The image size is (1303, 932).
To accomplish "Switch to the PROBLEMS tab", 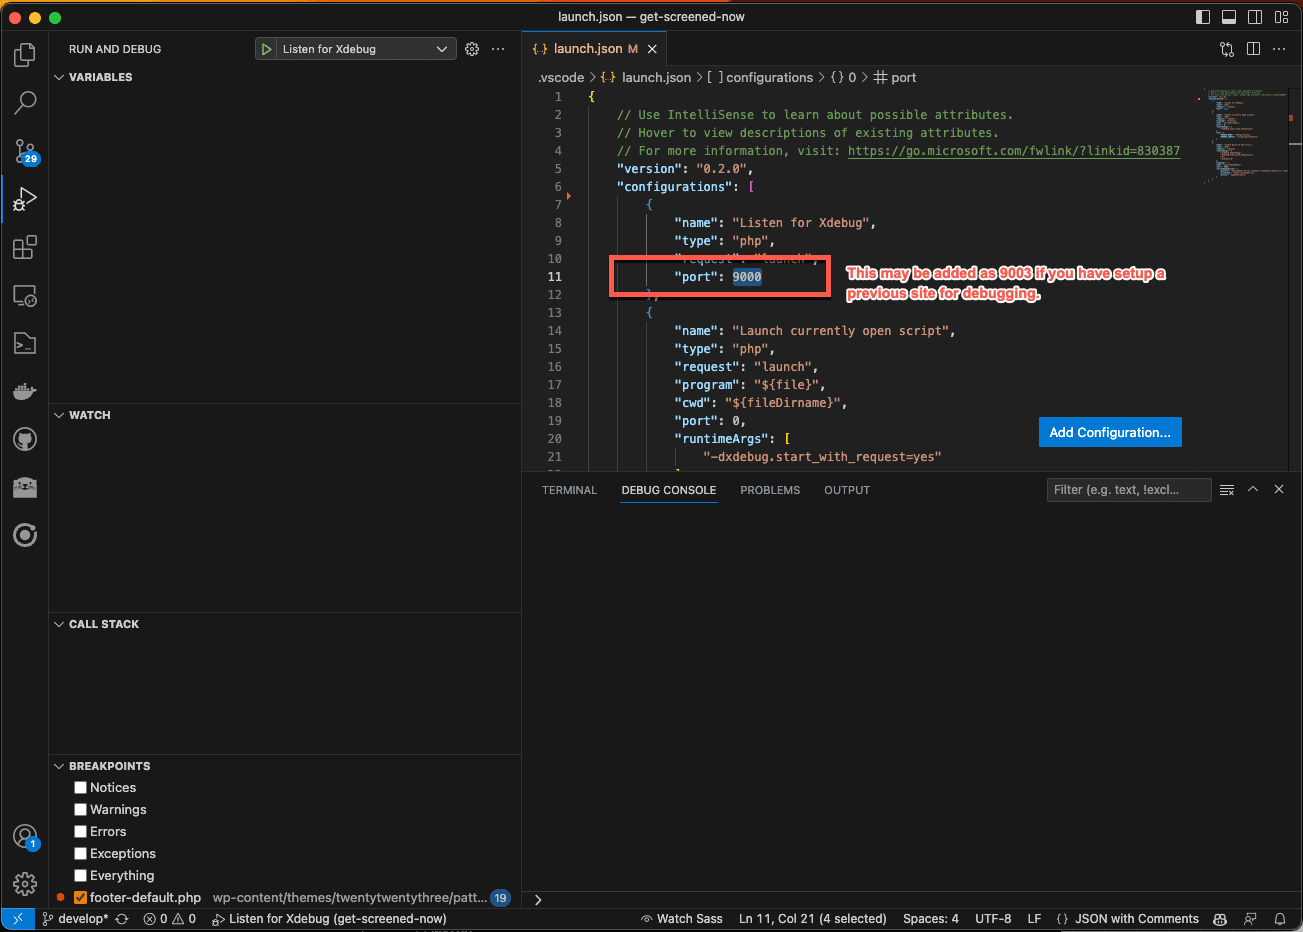I will point(770,490).
